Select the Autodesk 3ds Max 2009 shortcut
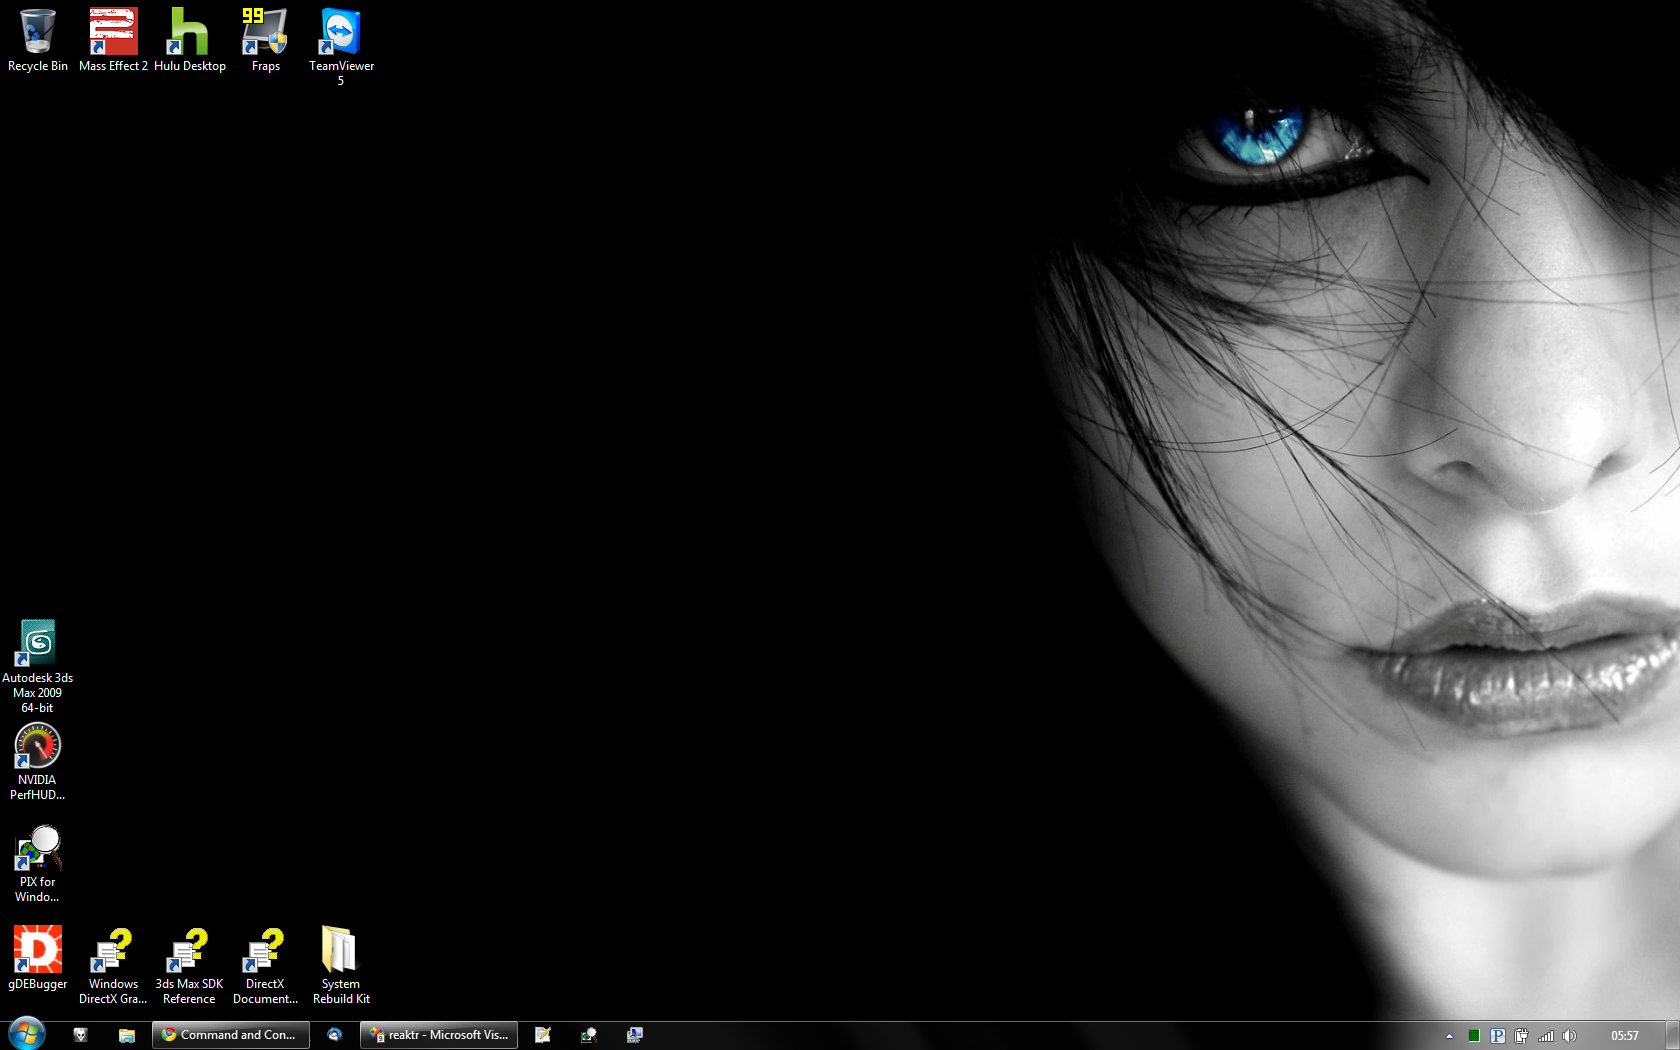The width and height of the screenshot is (1680, 1050). [37, 644]
